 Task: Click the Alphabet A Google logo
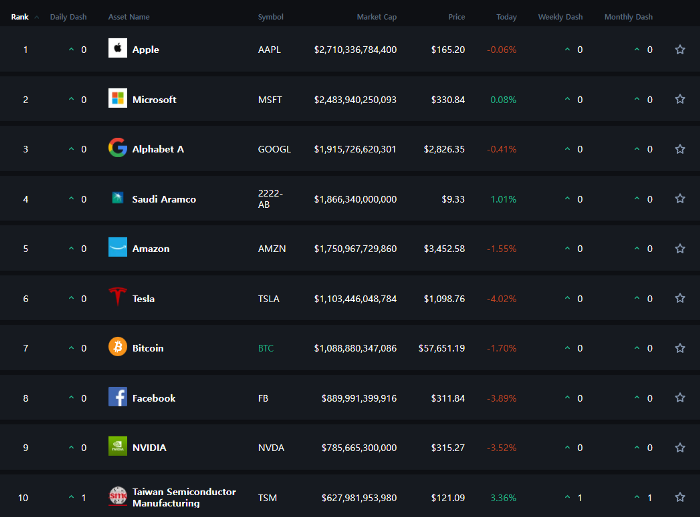click(117, 148)
